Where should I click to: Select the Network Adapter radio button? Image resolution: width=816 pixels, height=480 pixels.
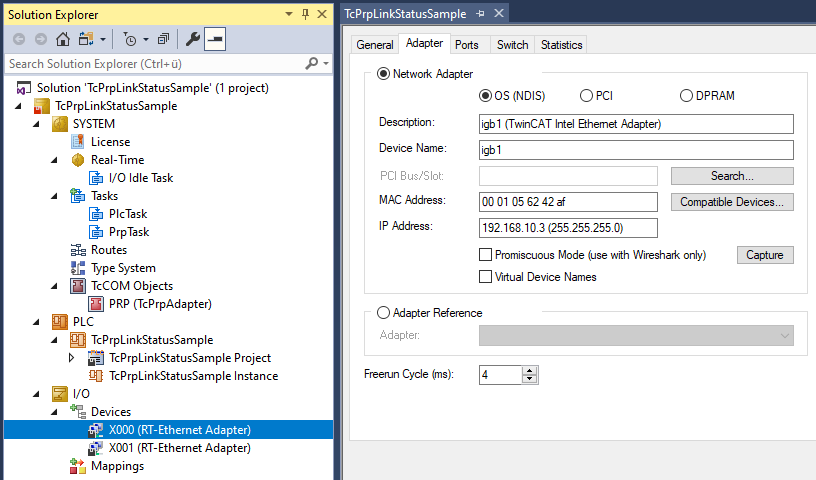click(x=384, y=74)
